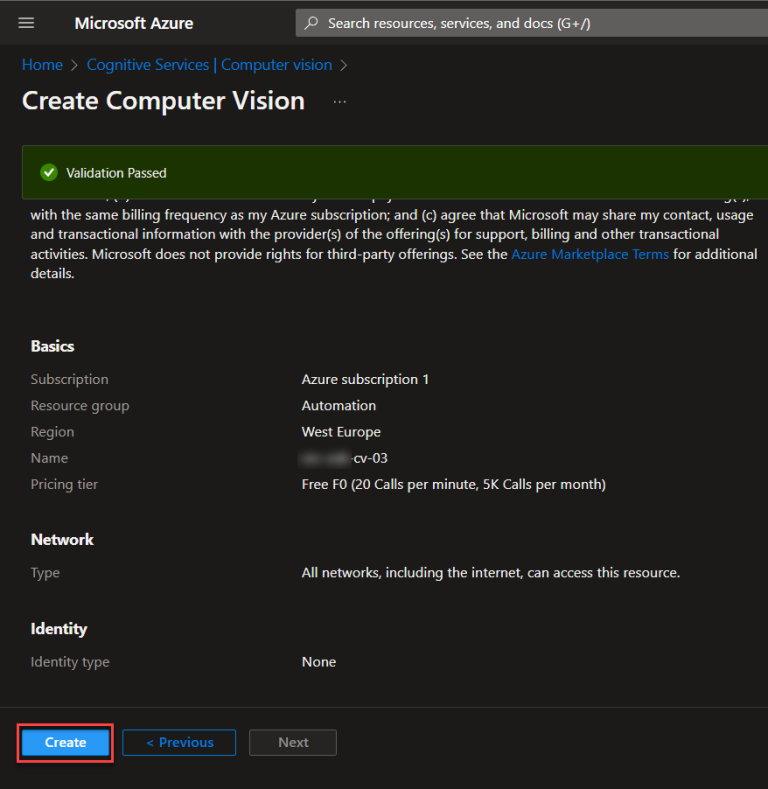Select the Network section heading

click(x=62, y=539)
